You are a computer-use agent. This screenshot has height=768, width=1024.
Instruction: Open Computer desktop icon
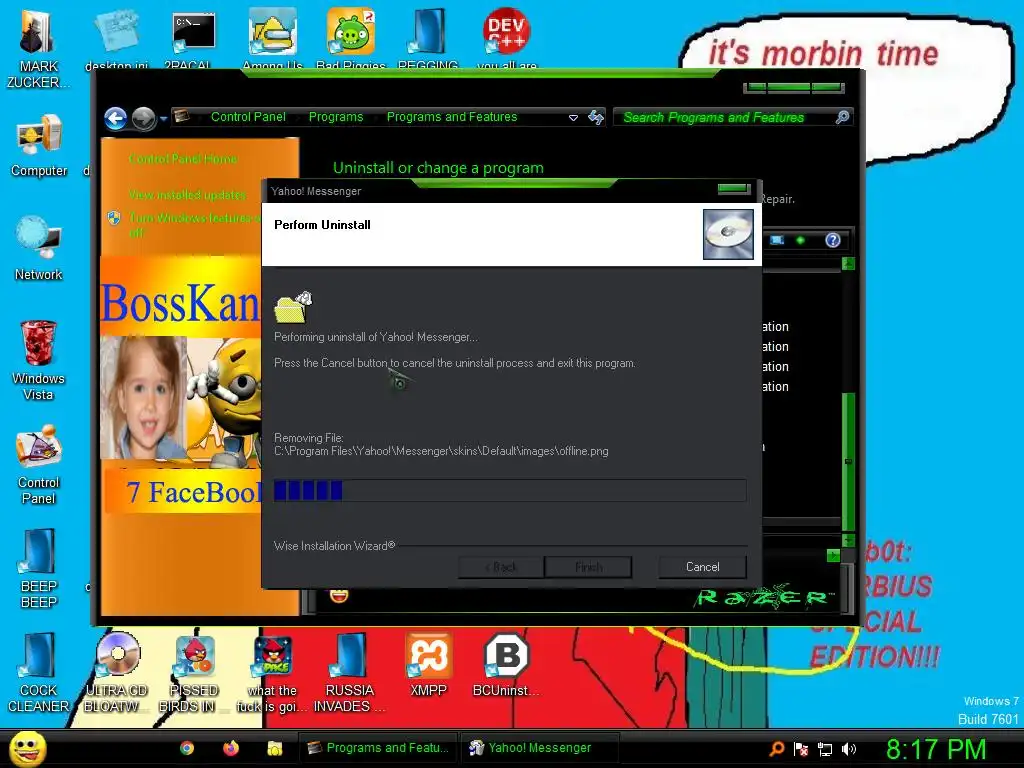coord(39,146)
